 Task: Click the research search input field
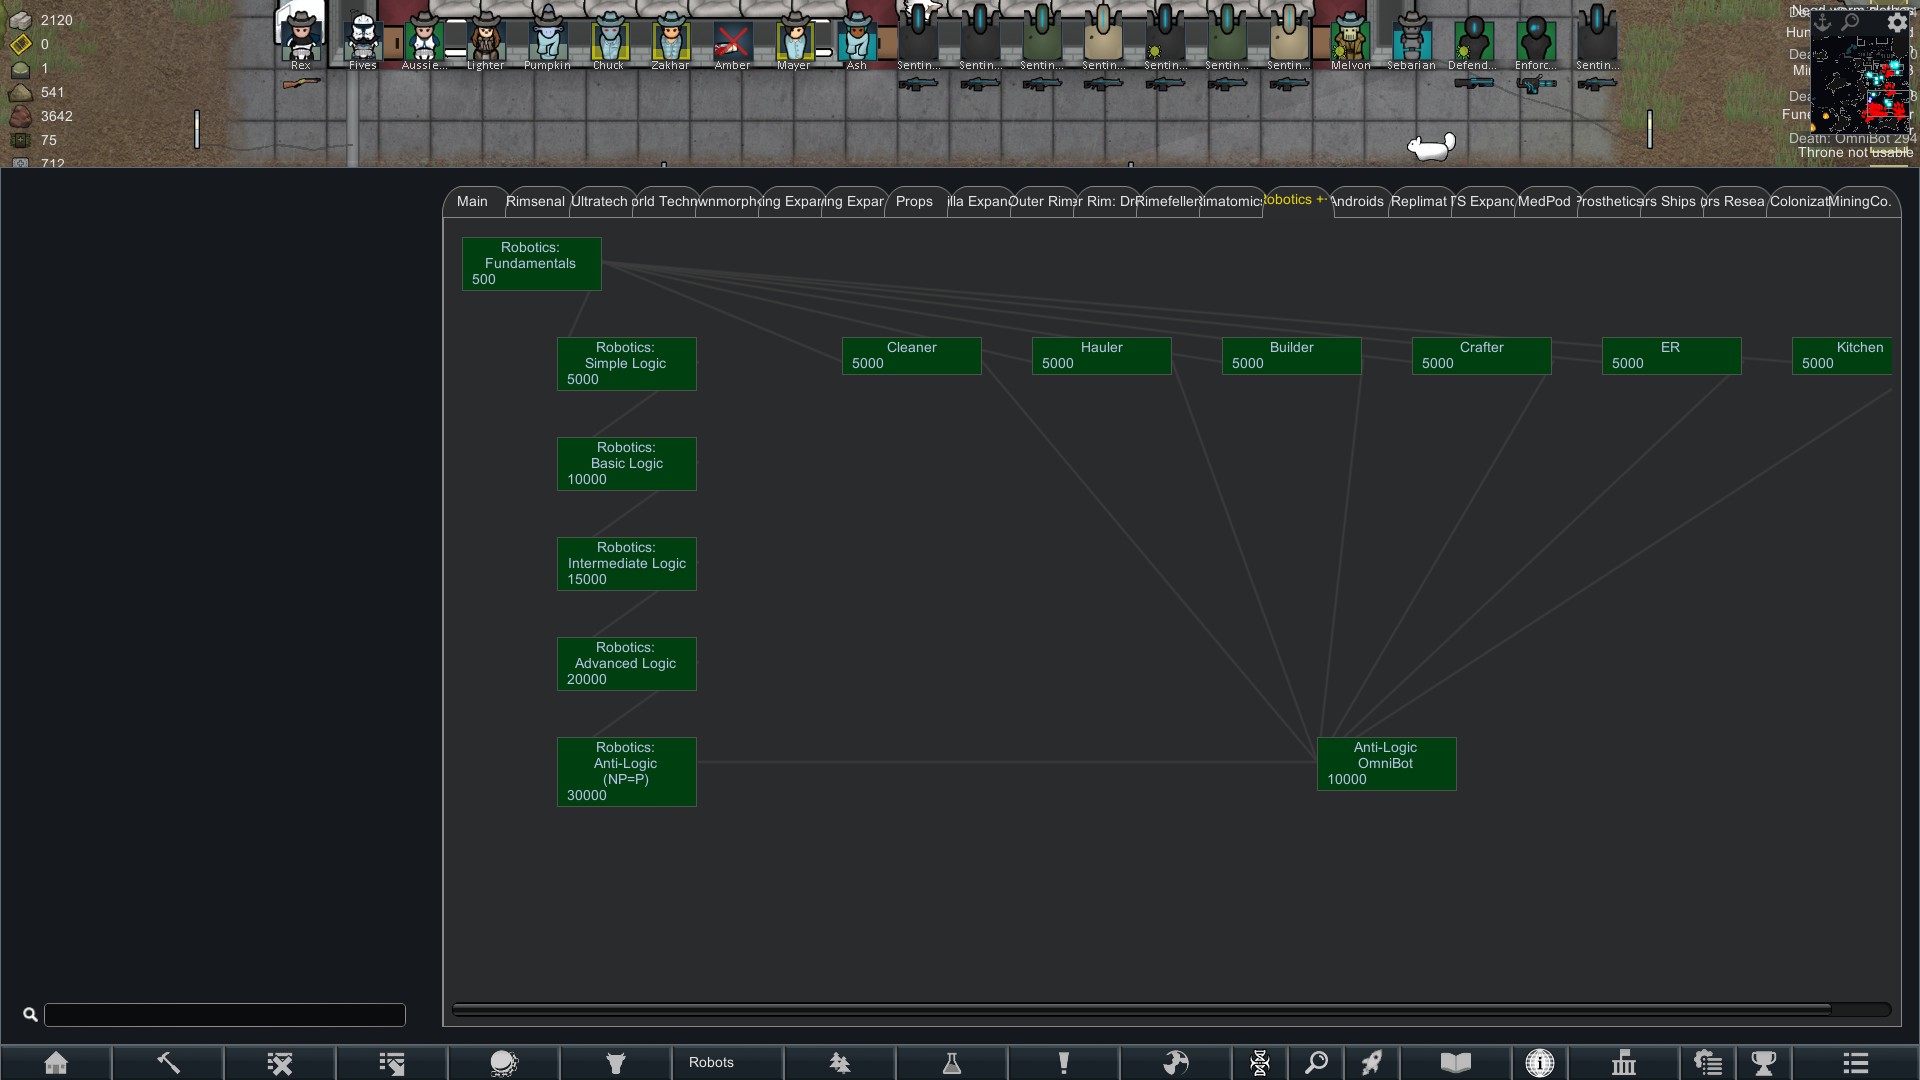point(225,1015)
